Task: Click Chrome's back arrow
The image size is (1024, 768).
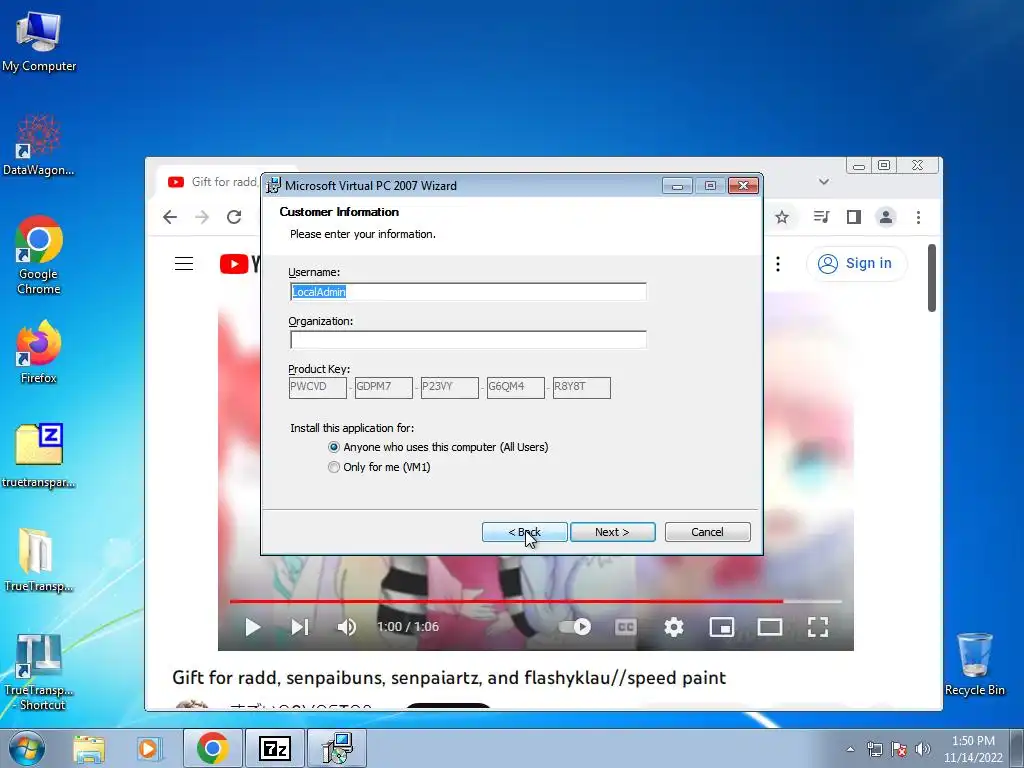Action: click(x=170, y=217)
